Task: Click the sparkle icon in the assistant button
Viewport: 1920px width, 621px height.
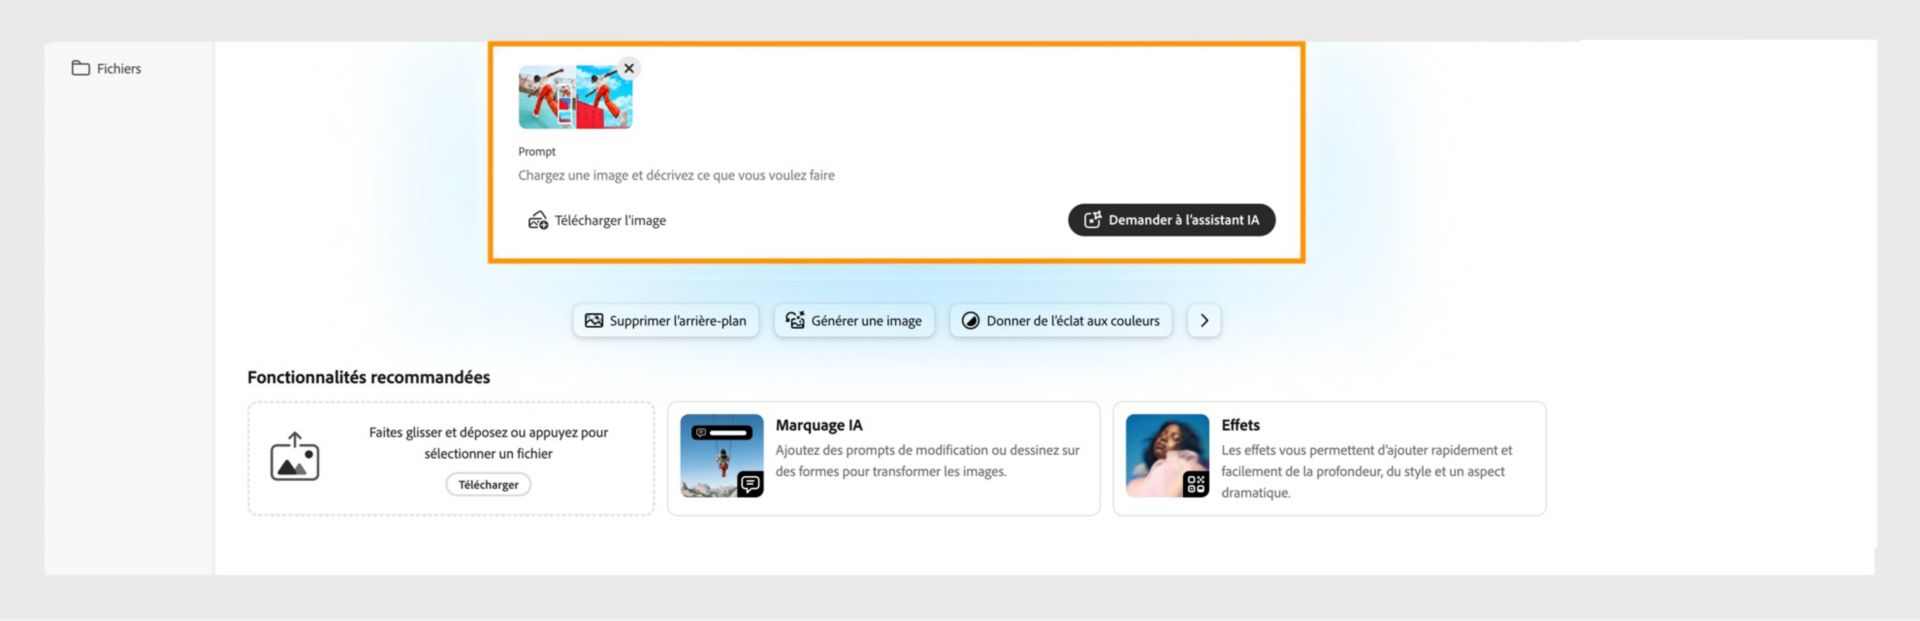Action: pyautogui.click(x=1092, y=220)
